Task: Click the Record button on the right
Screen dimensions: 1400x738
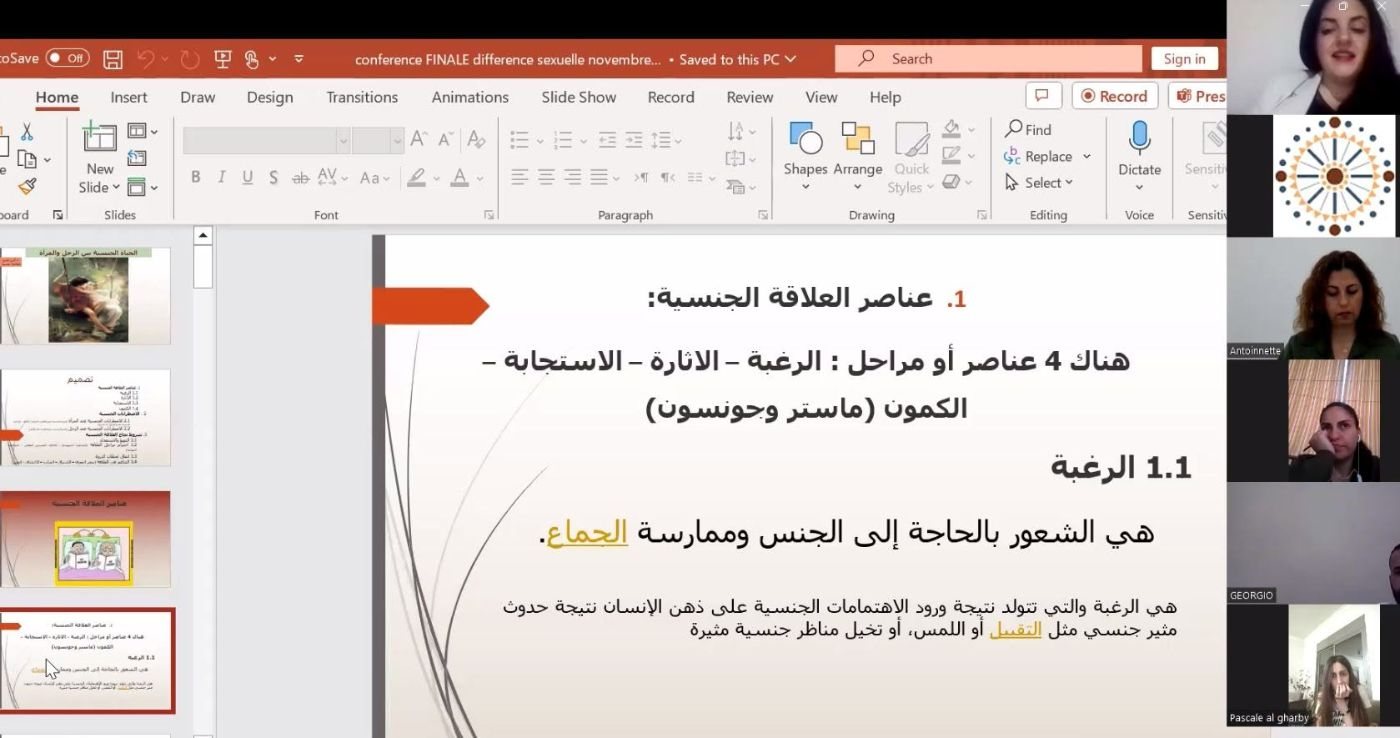Action: click(1115, 96)
